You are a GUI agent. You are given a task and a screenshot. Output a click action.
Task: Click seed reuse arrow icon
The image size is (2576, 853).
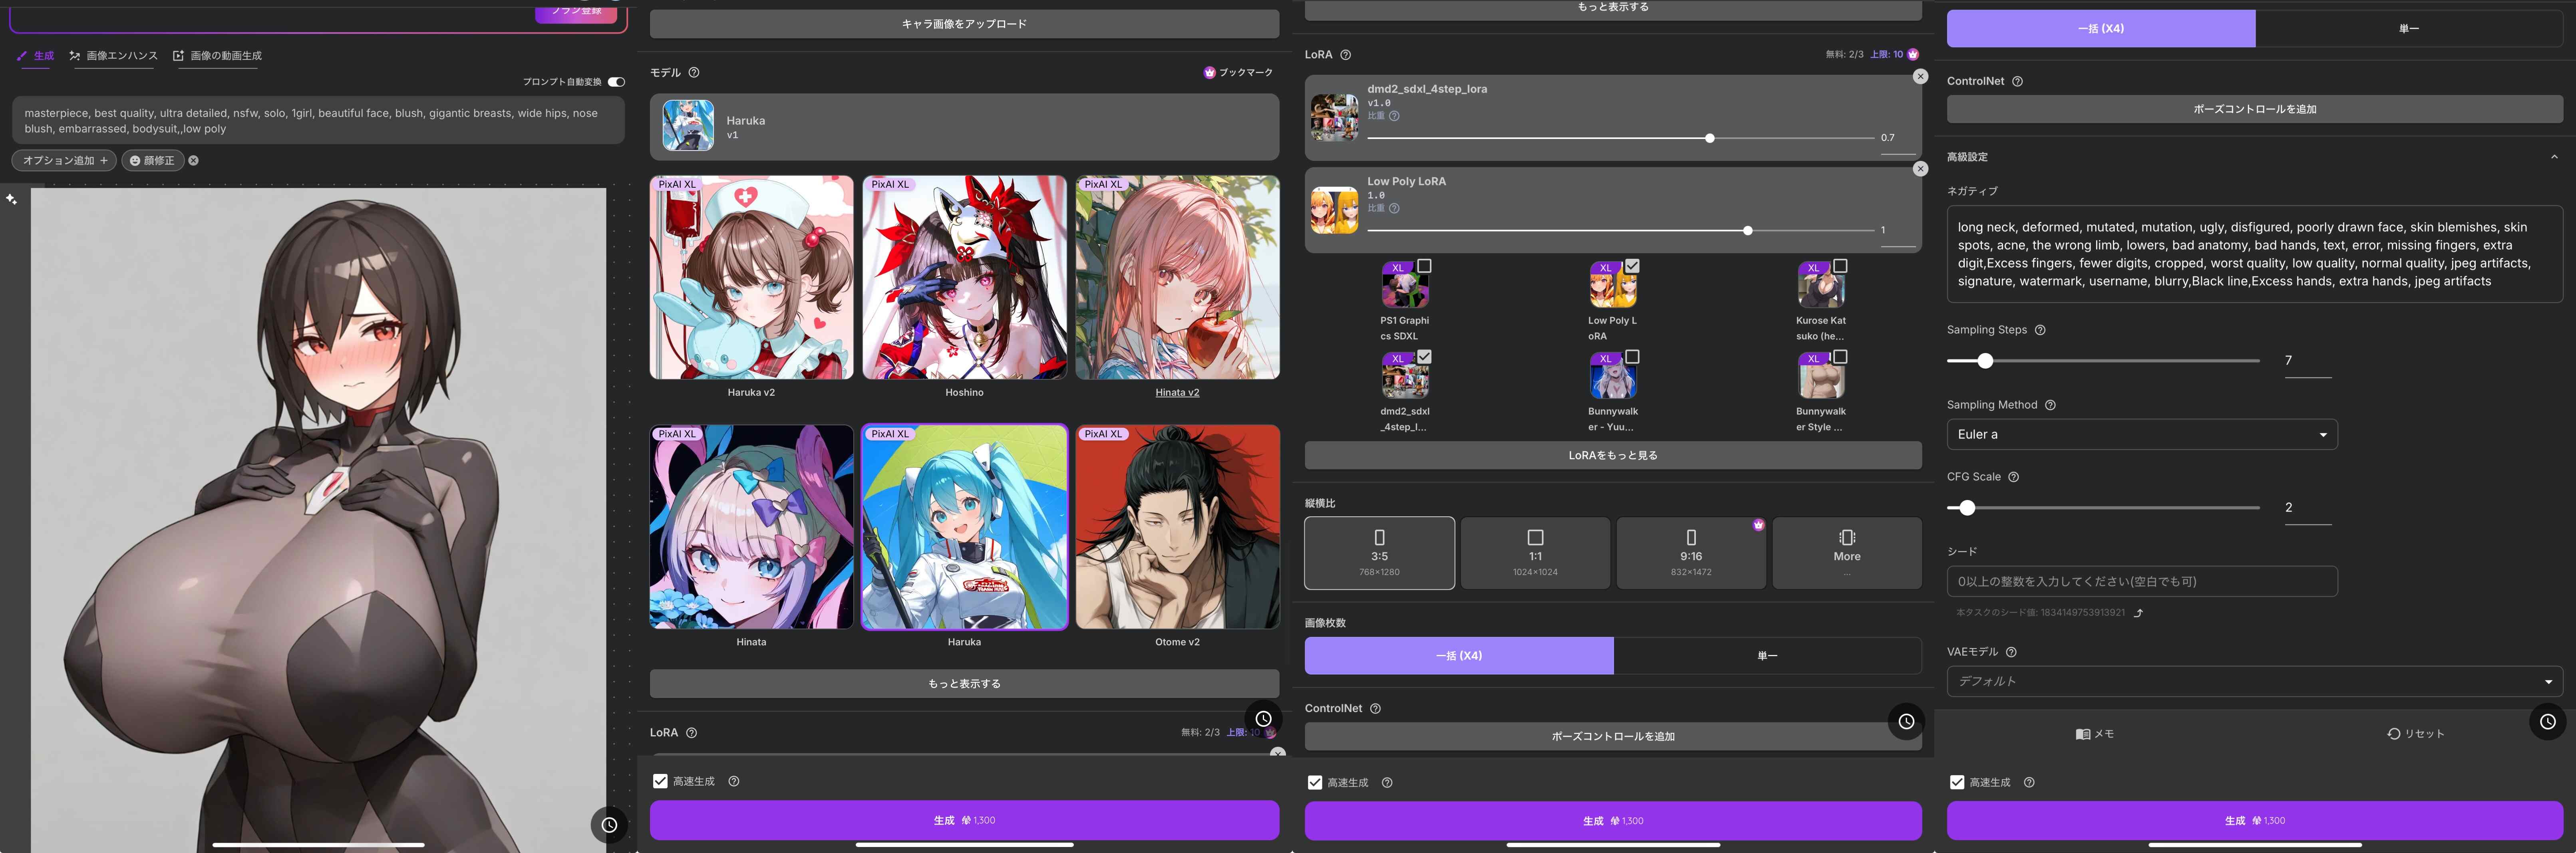click(x=2138, y=613)
